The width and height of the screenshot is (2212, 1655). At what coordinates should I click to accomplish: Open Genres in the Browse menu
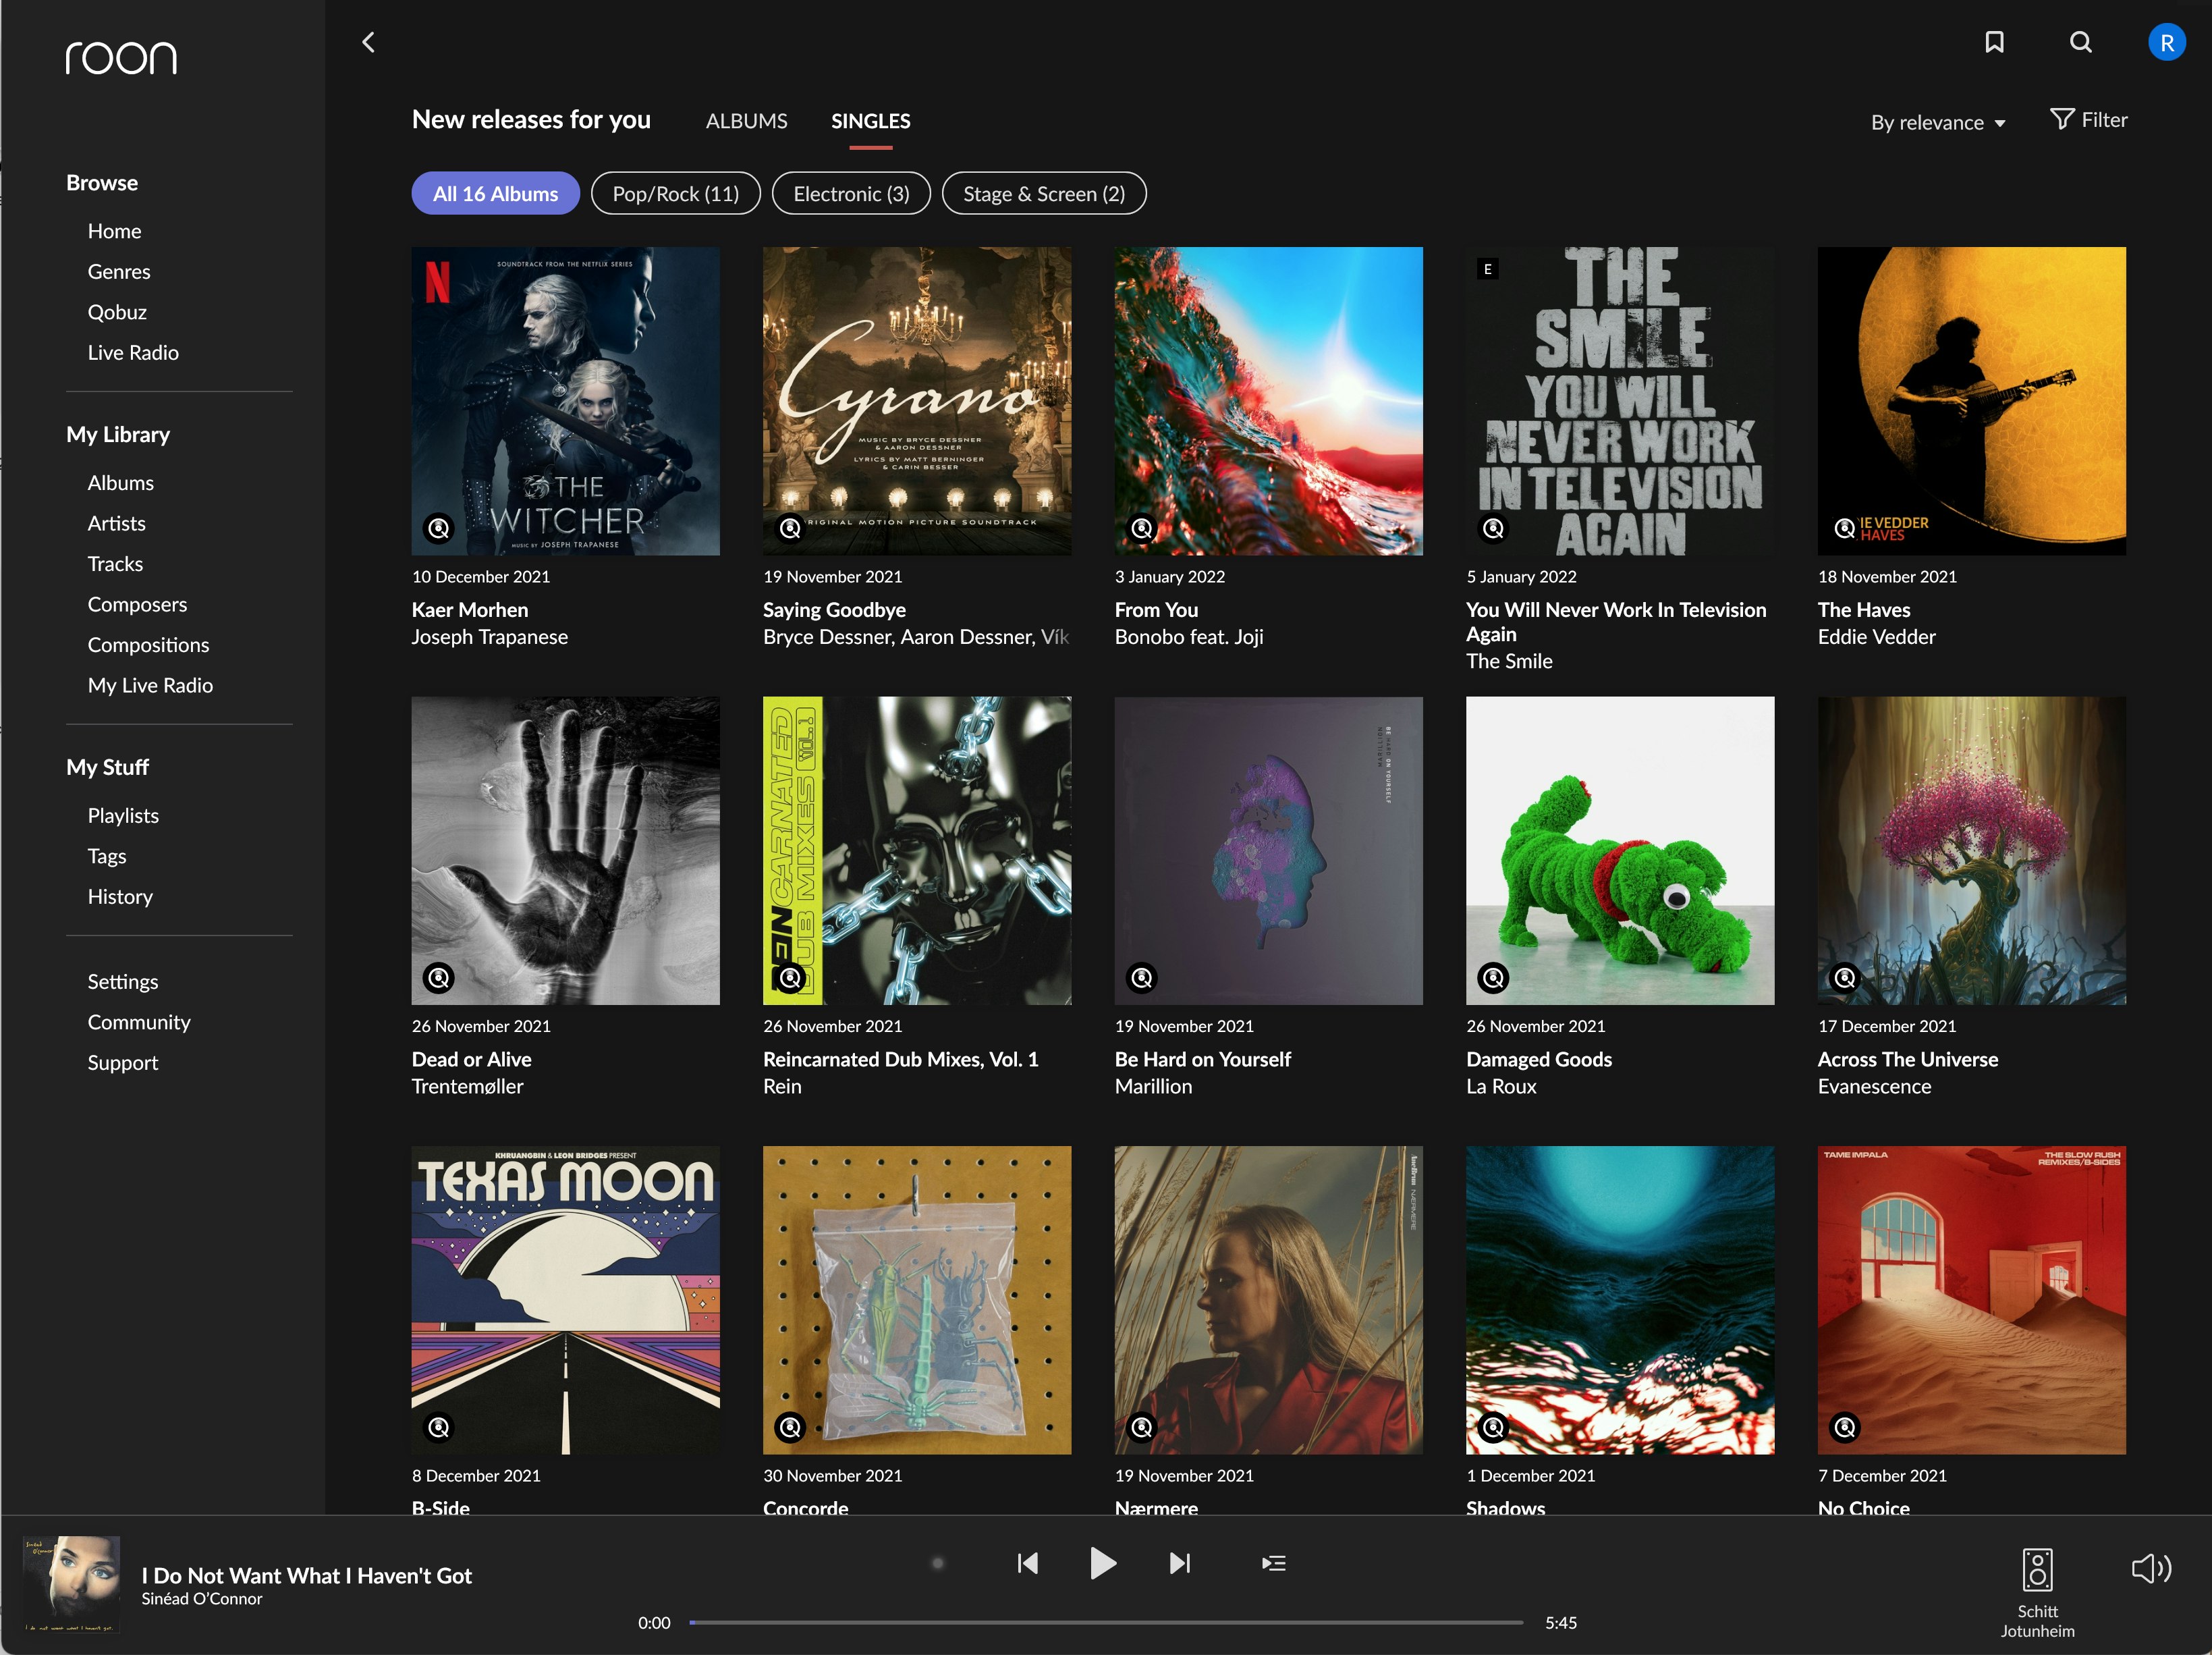pos(119,272)
